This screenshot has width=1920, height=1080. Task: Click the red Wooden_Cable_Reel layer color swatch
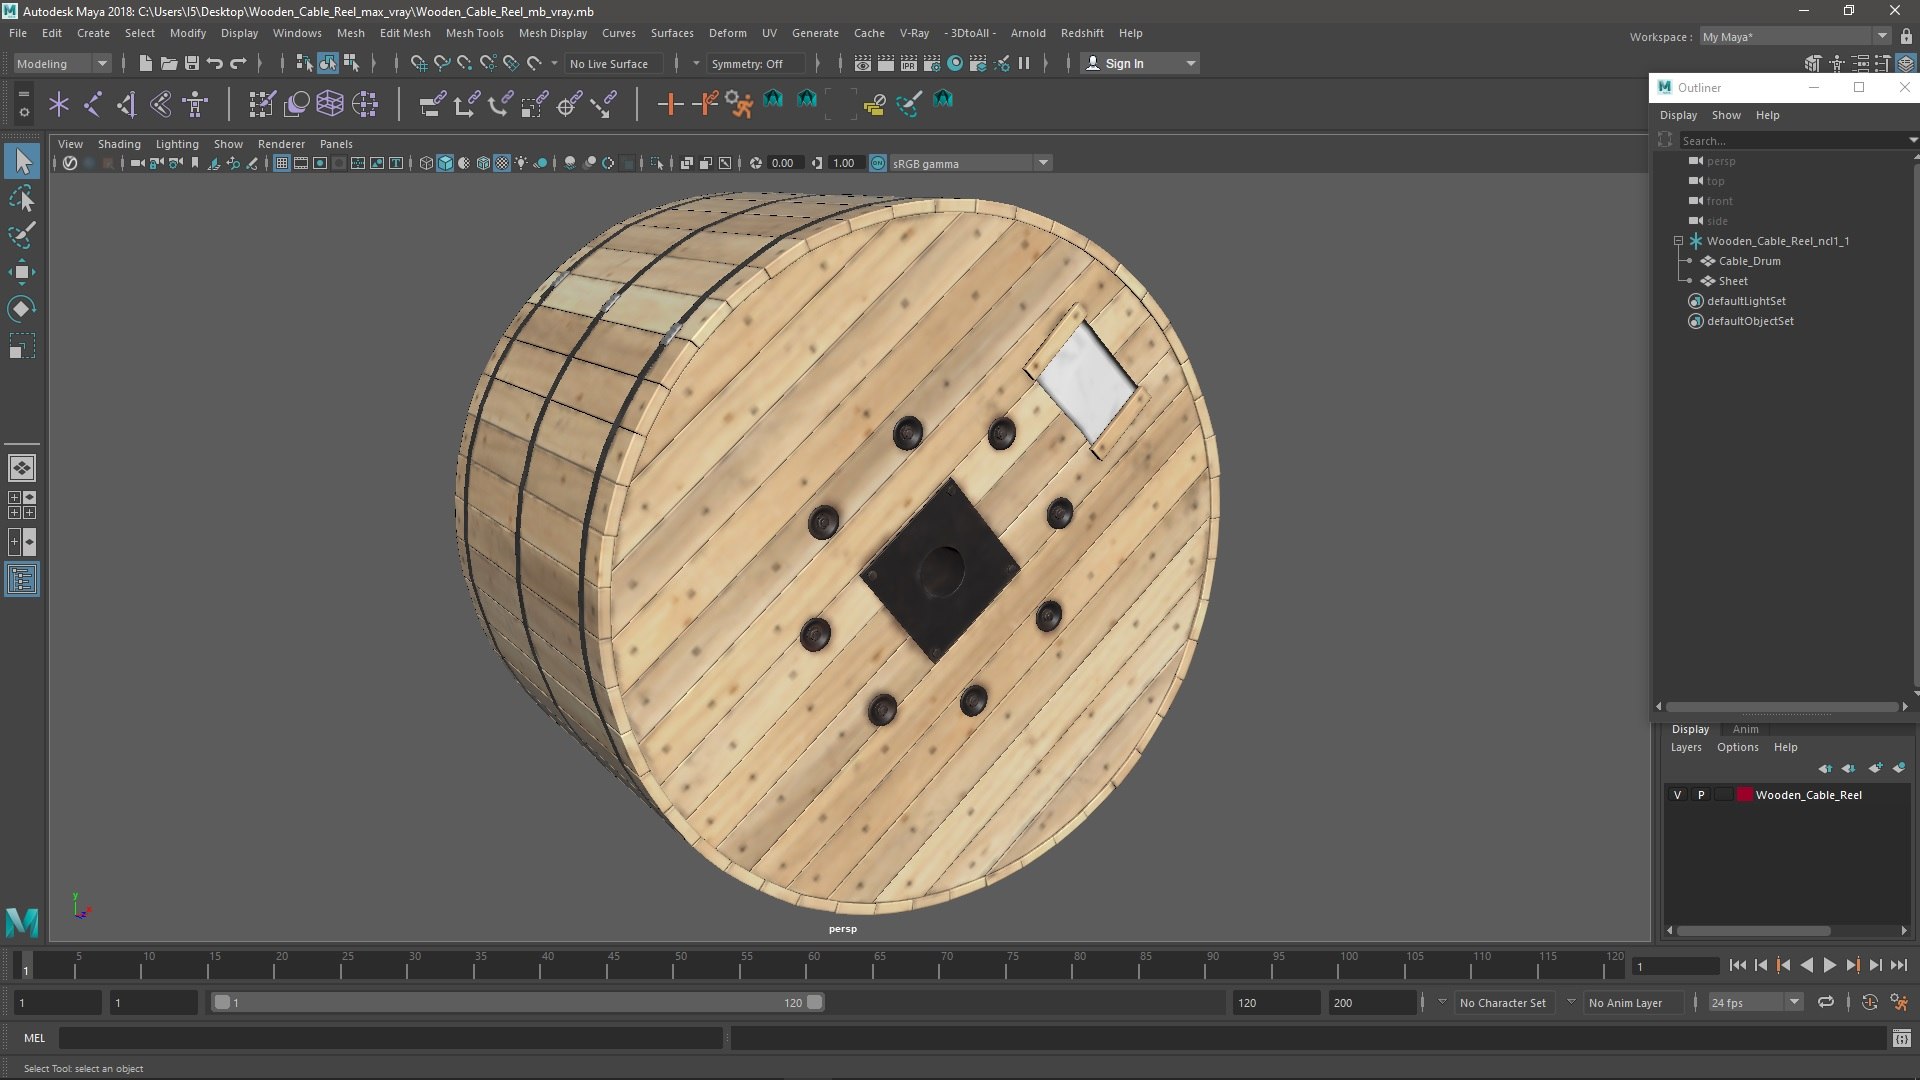1745,795
